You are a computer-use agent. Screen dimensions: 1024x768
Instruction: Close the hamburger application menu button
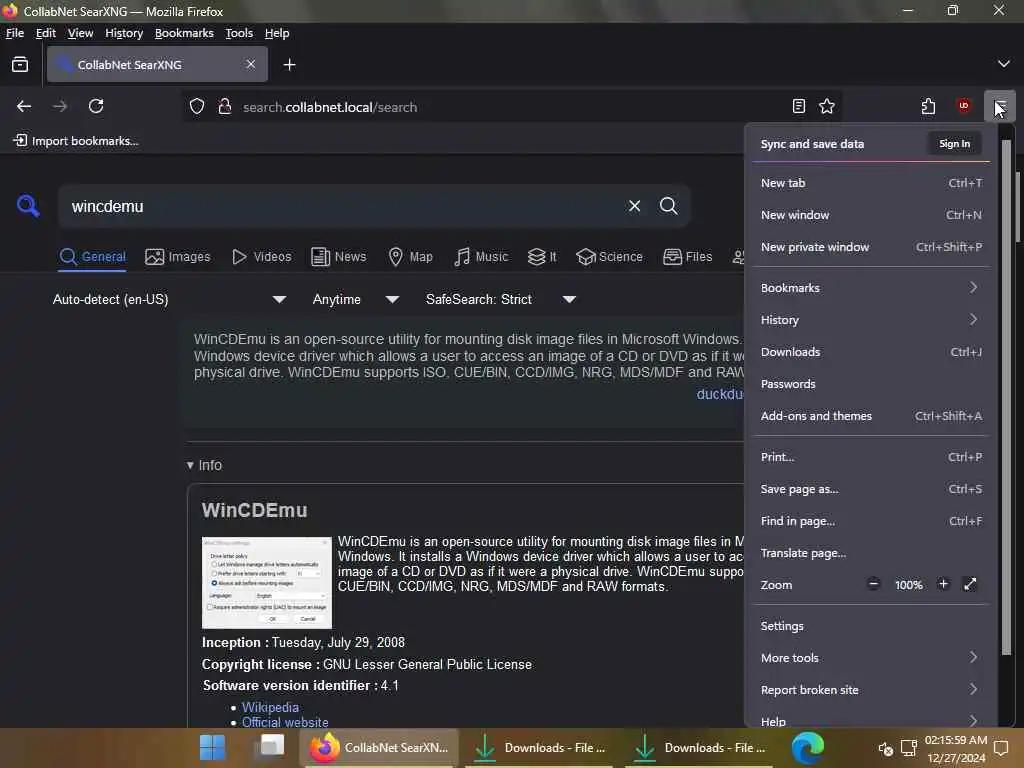coord(1000,106)
